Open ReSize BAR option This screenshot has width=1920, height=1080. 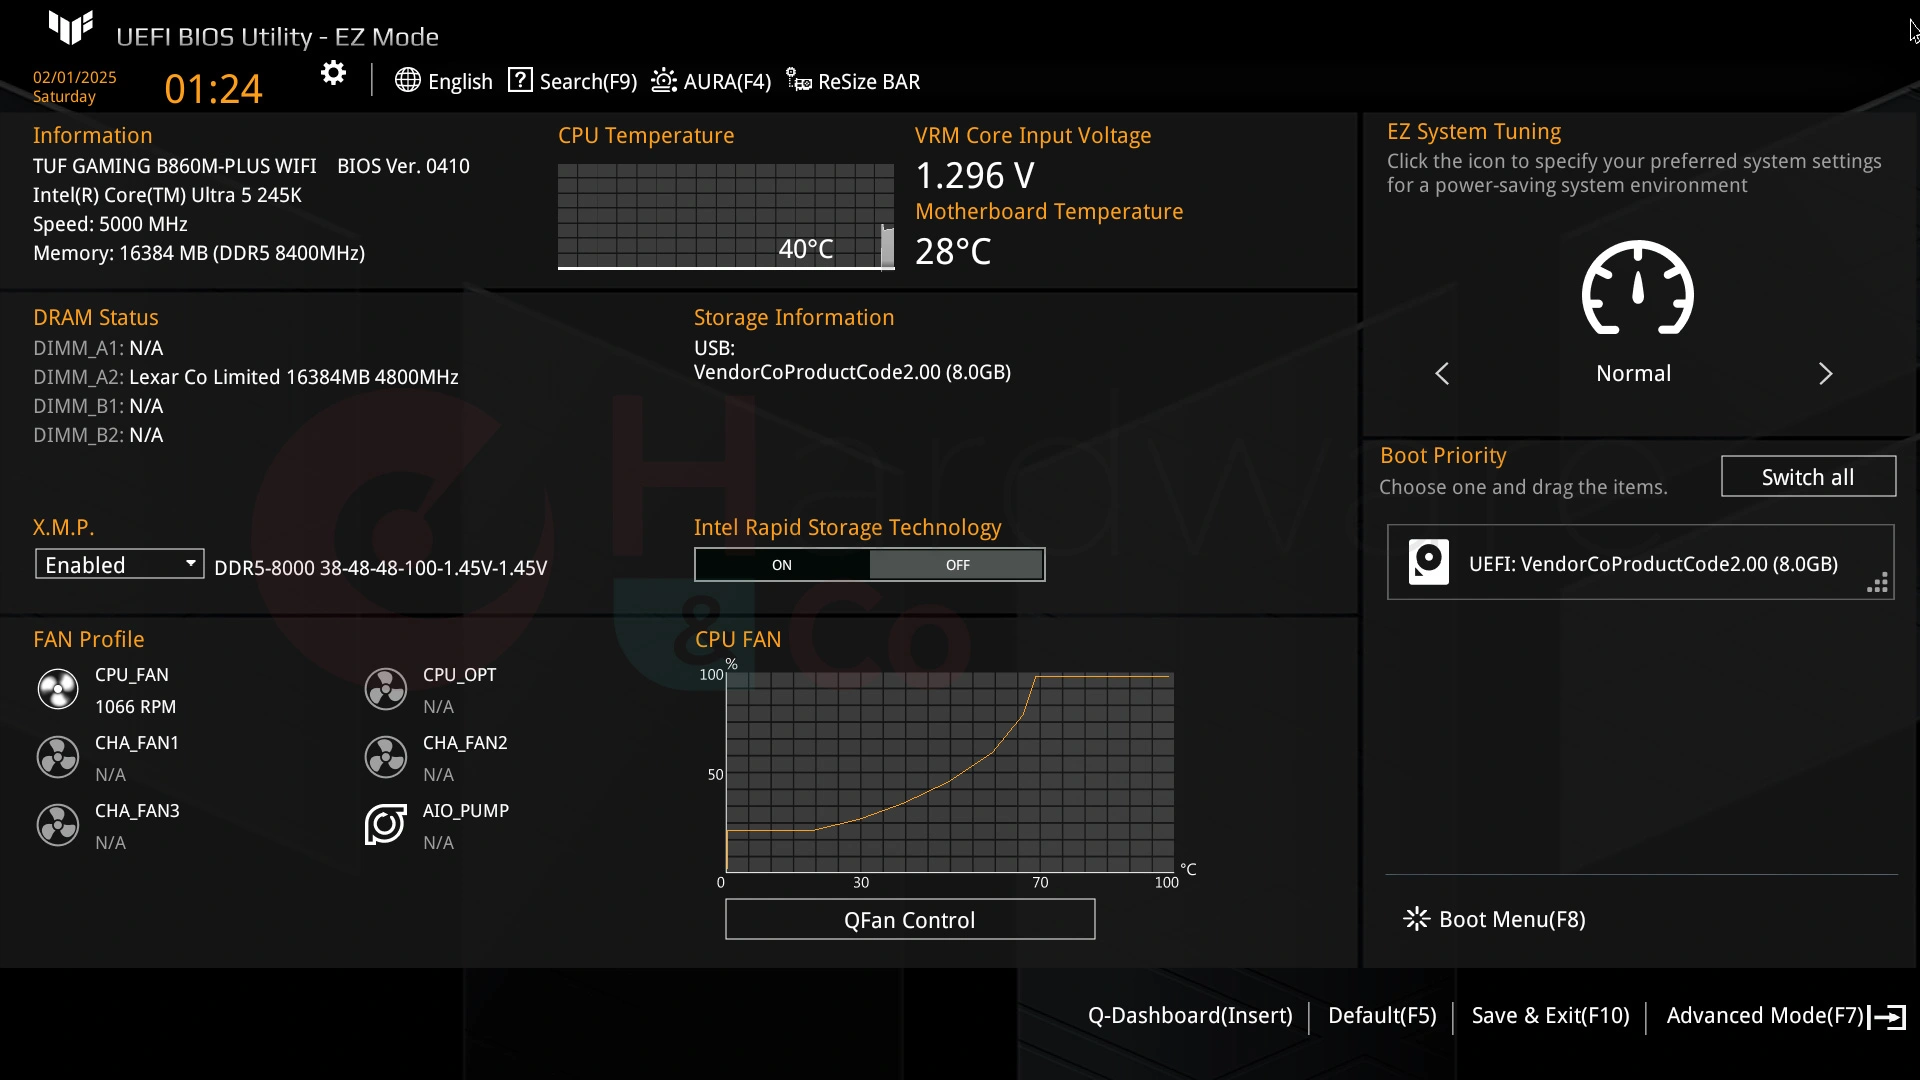[853, 81]
